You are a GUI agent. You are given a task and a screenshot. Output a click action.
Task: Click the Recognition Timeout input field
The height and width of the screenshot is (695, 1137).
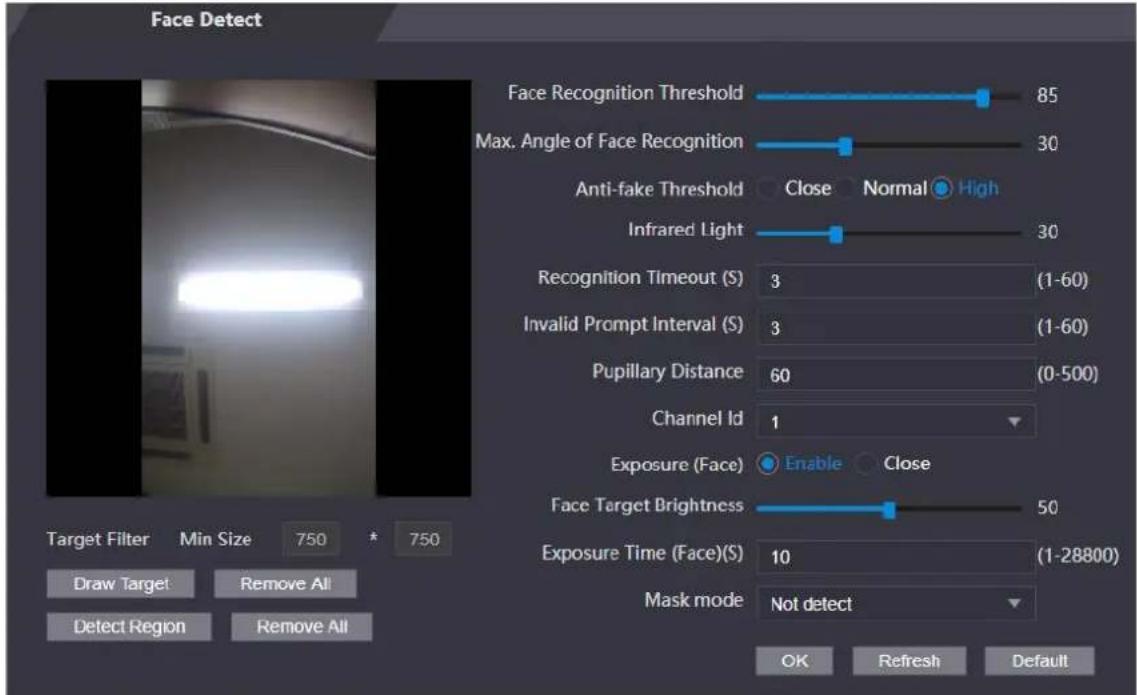[896, 280]
